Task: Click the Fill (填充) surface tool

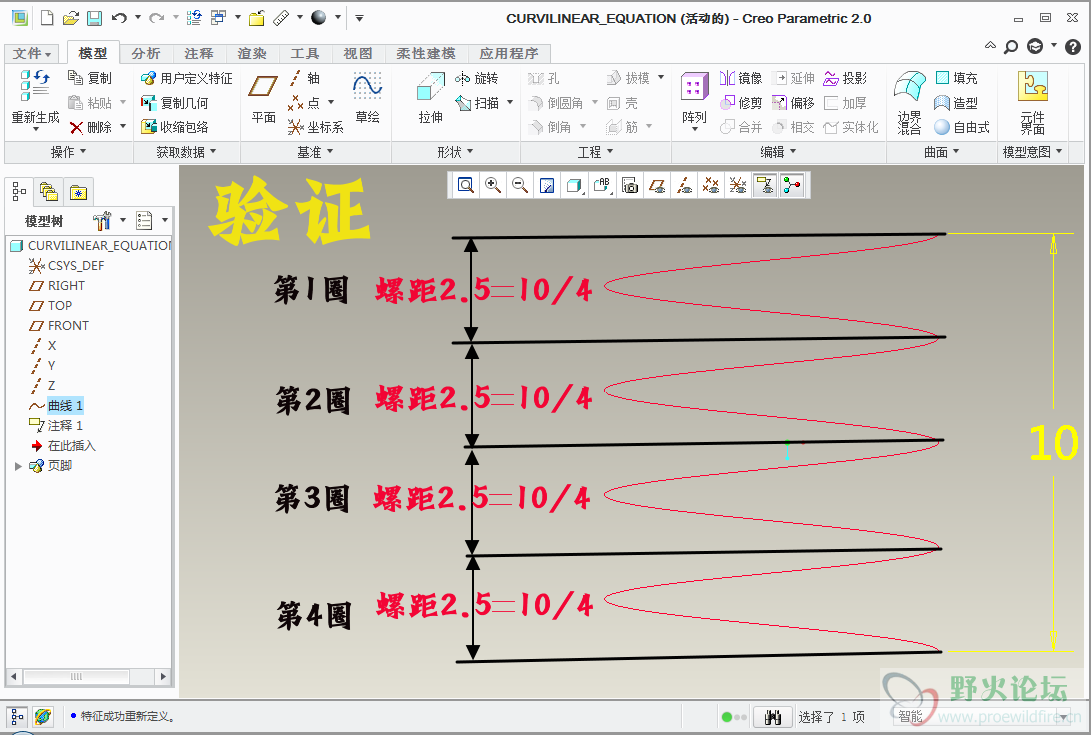Action: [x=957, y=78]
